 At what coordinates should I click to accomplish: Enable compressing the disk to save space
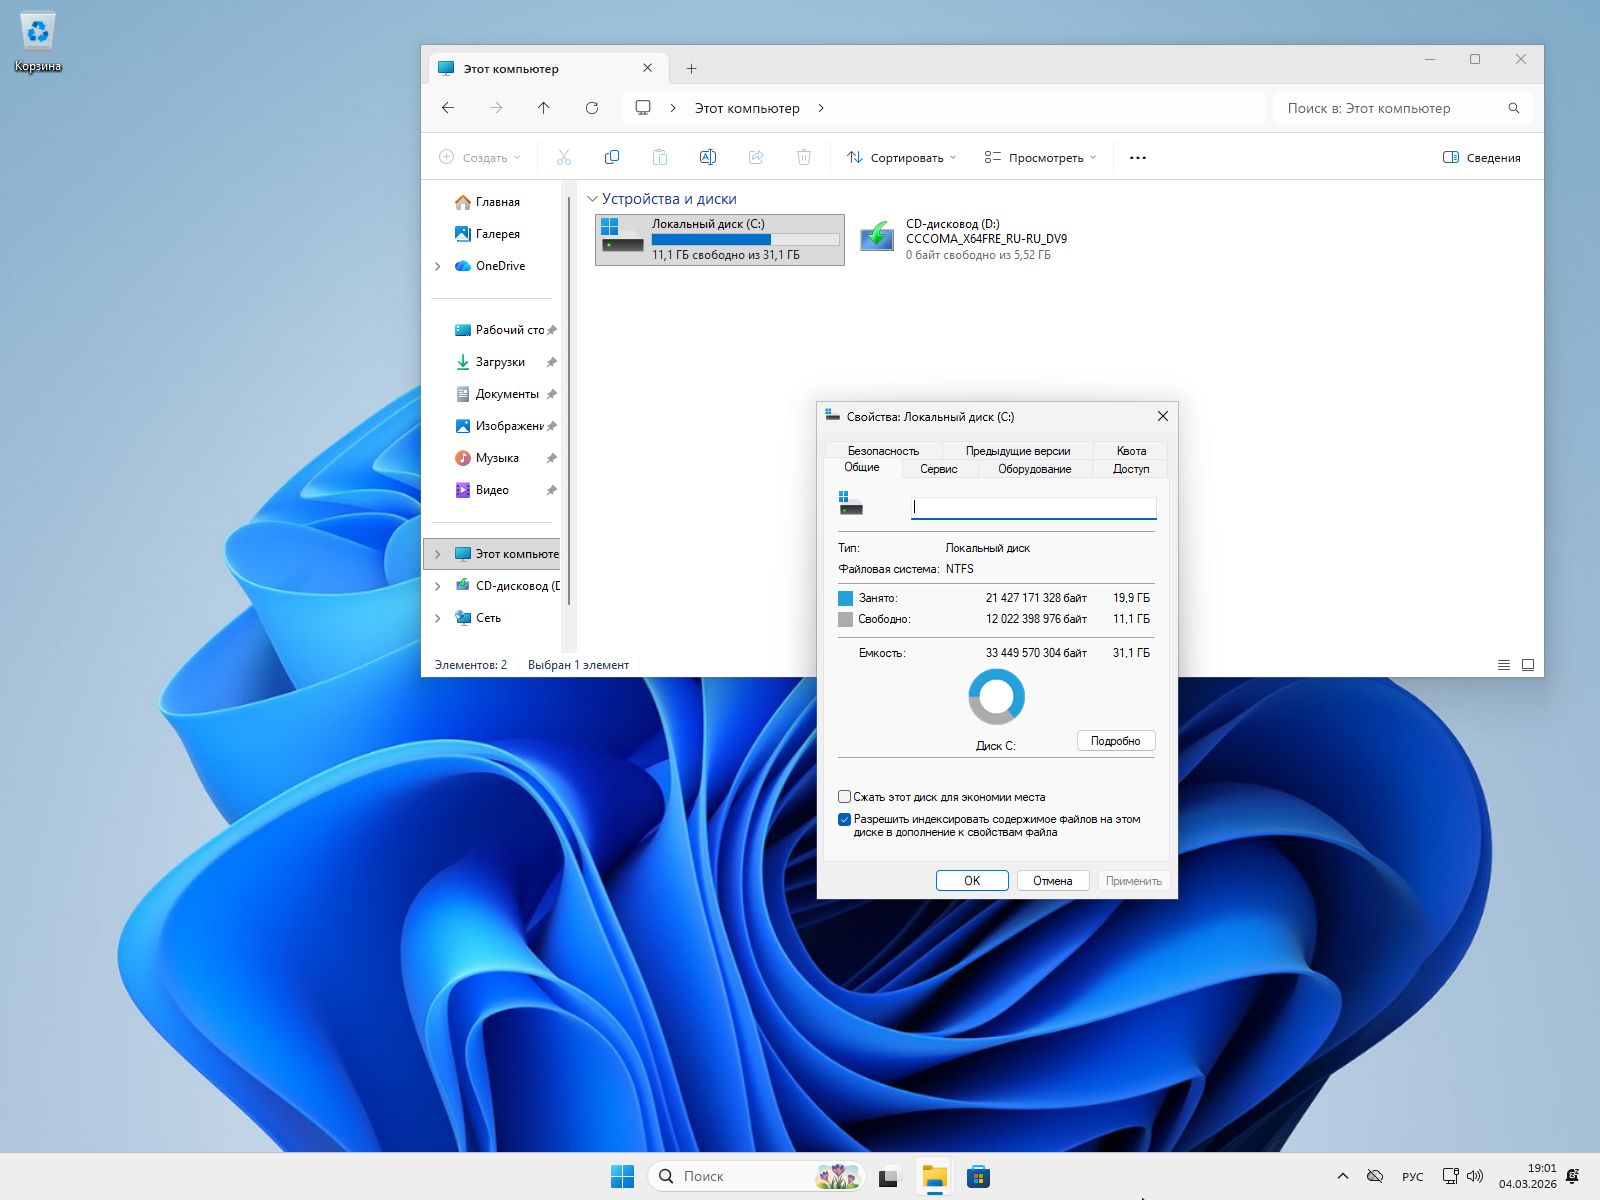[844, 796]
